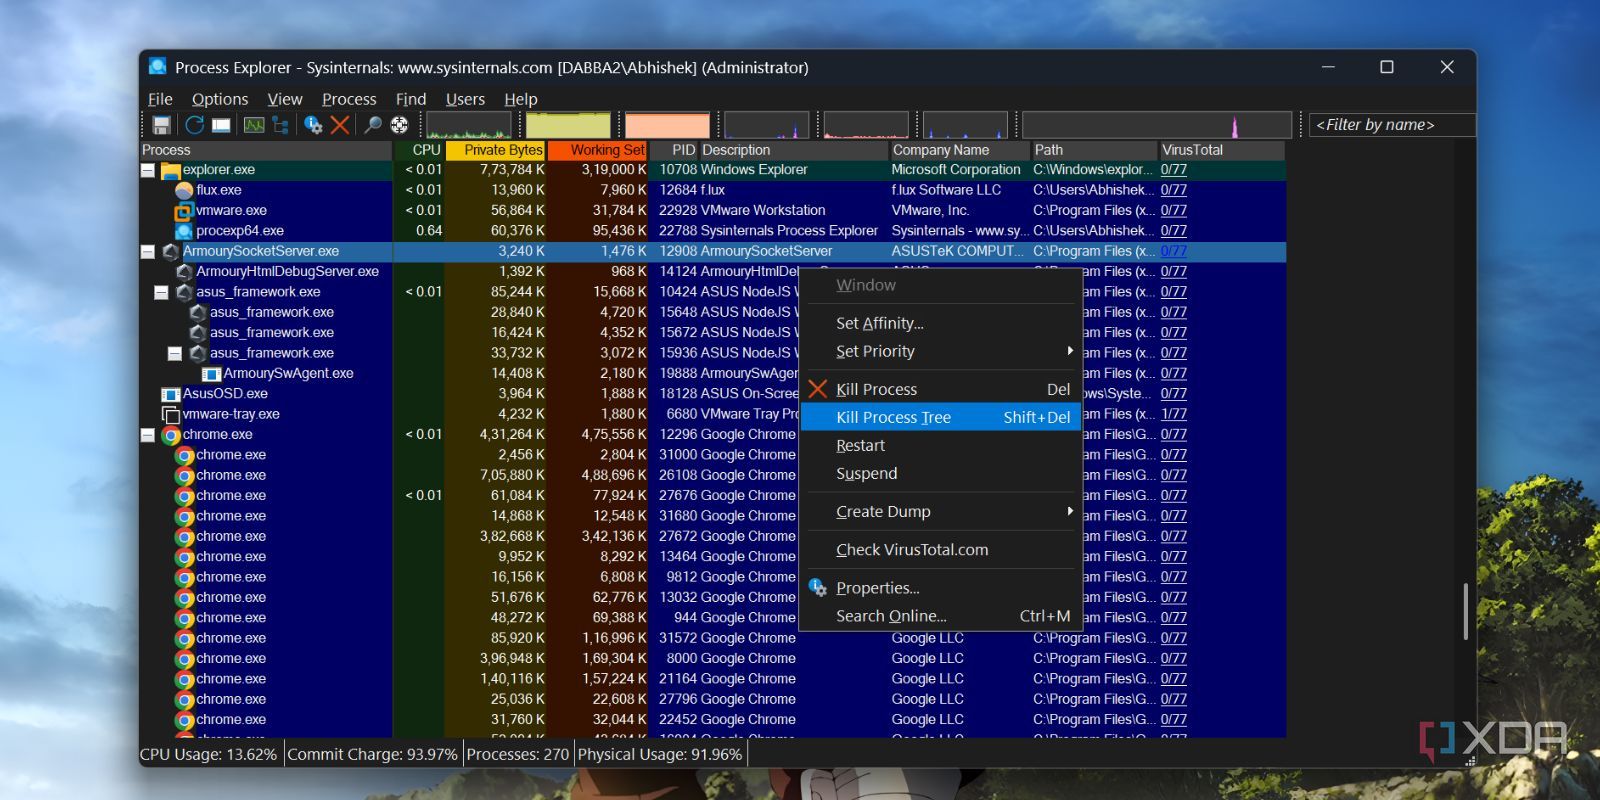Image resolution: width=1600 pixels, height=800 pixels.
Task: Click the yellow commit history mini graph
Action: [568, 125]
